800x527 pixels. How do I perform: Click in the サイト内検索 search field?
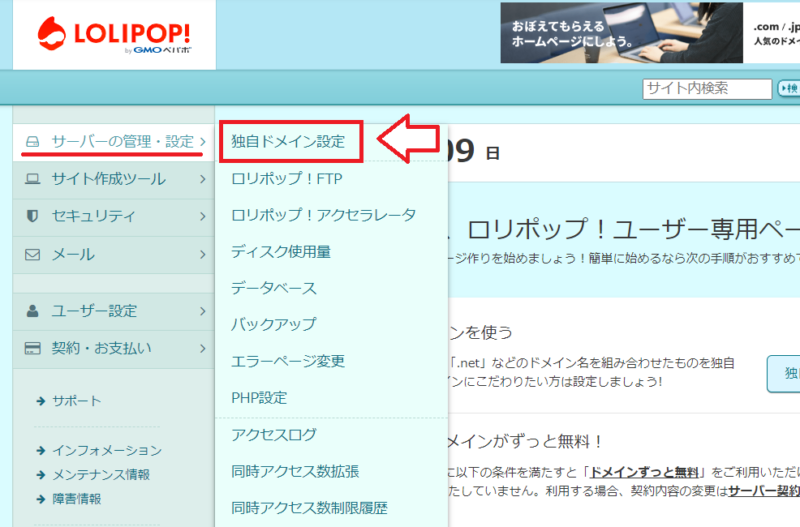point(706,89)
